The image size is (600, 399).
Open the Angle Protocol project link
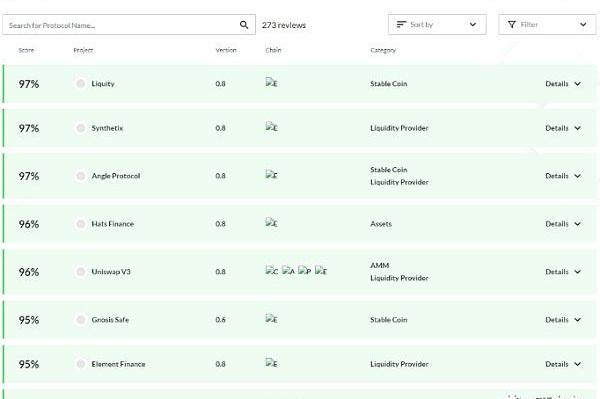point(116,176)
